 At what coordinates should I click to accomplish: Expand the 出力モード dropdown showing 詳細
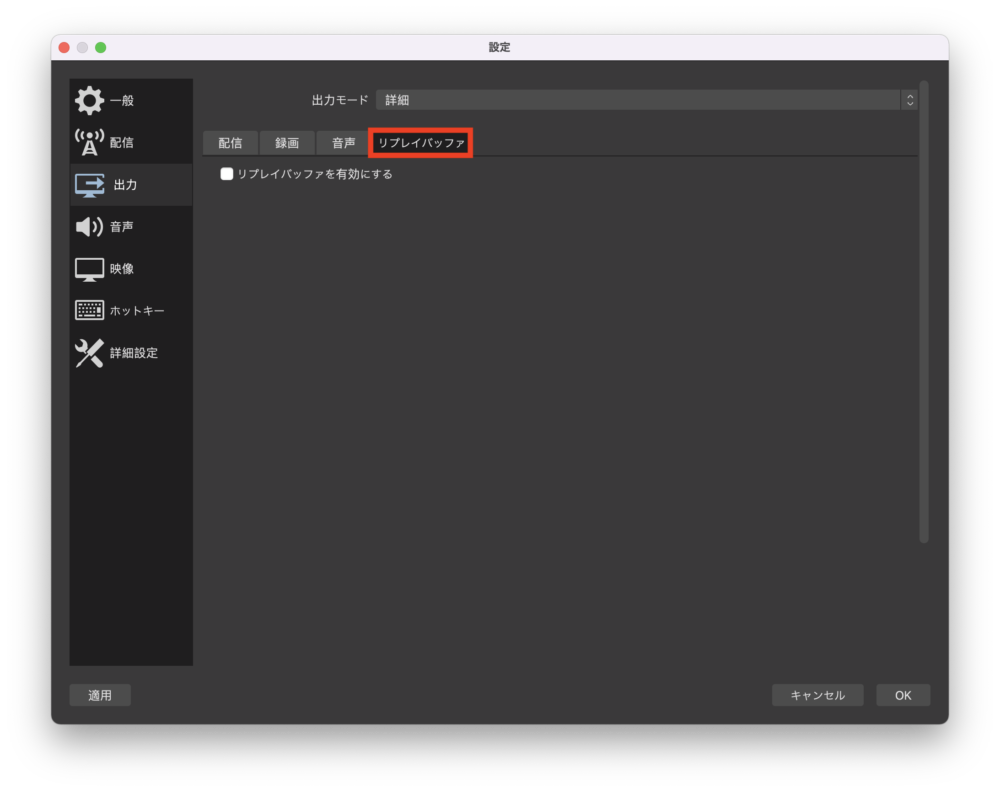(x=646, y=100)
